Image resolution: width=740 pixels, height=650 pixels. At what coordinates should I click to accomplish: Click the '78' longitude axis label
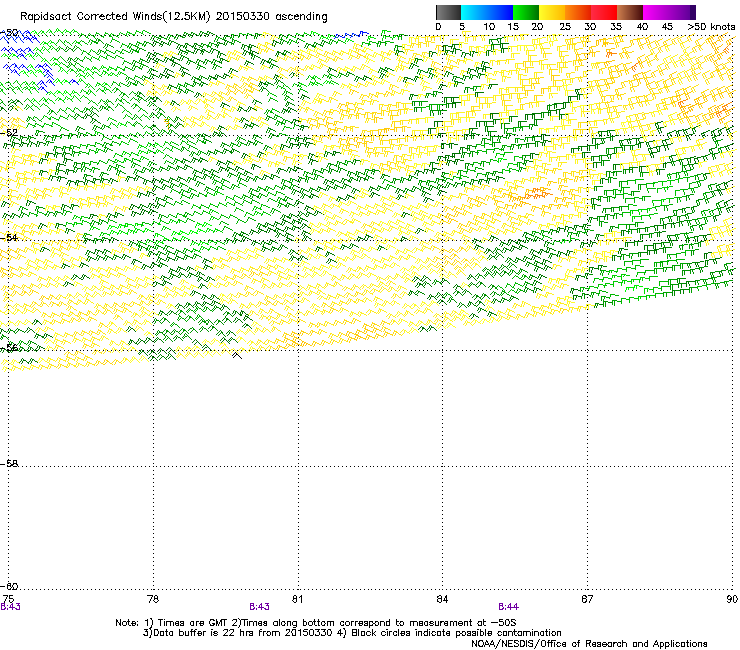(x=152, y=599)
